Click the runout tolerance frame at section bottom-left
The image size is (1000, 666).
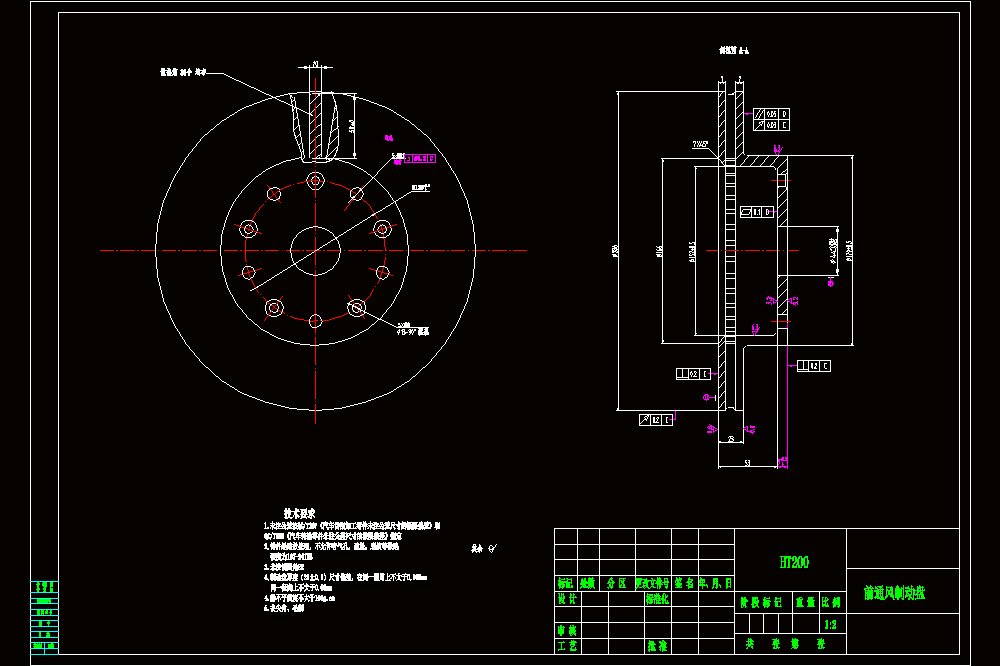click(x=656, y=420)
